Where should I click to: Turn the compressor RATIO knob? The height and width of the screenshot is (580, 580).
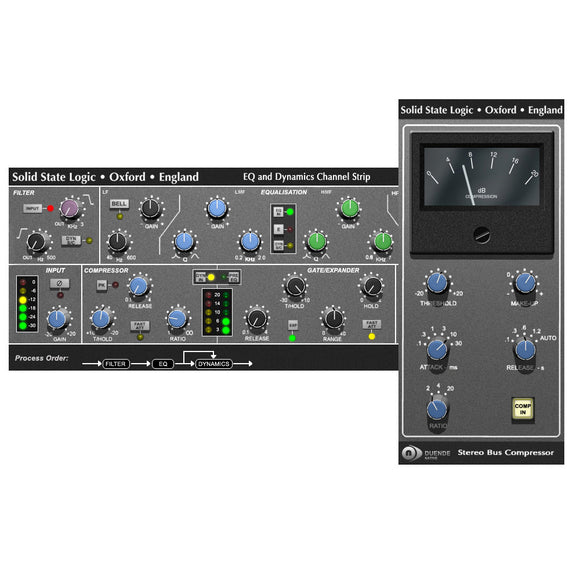tap(177, 319)
